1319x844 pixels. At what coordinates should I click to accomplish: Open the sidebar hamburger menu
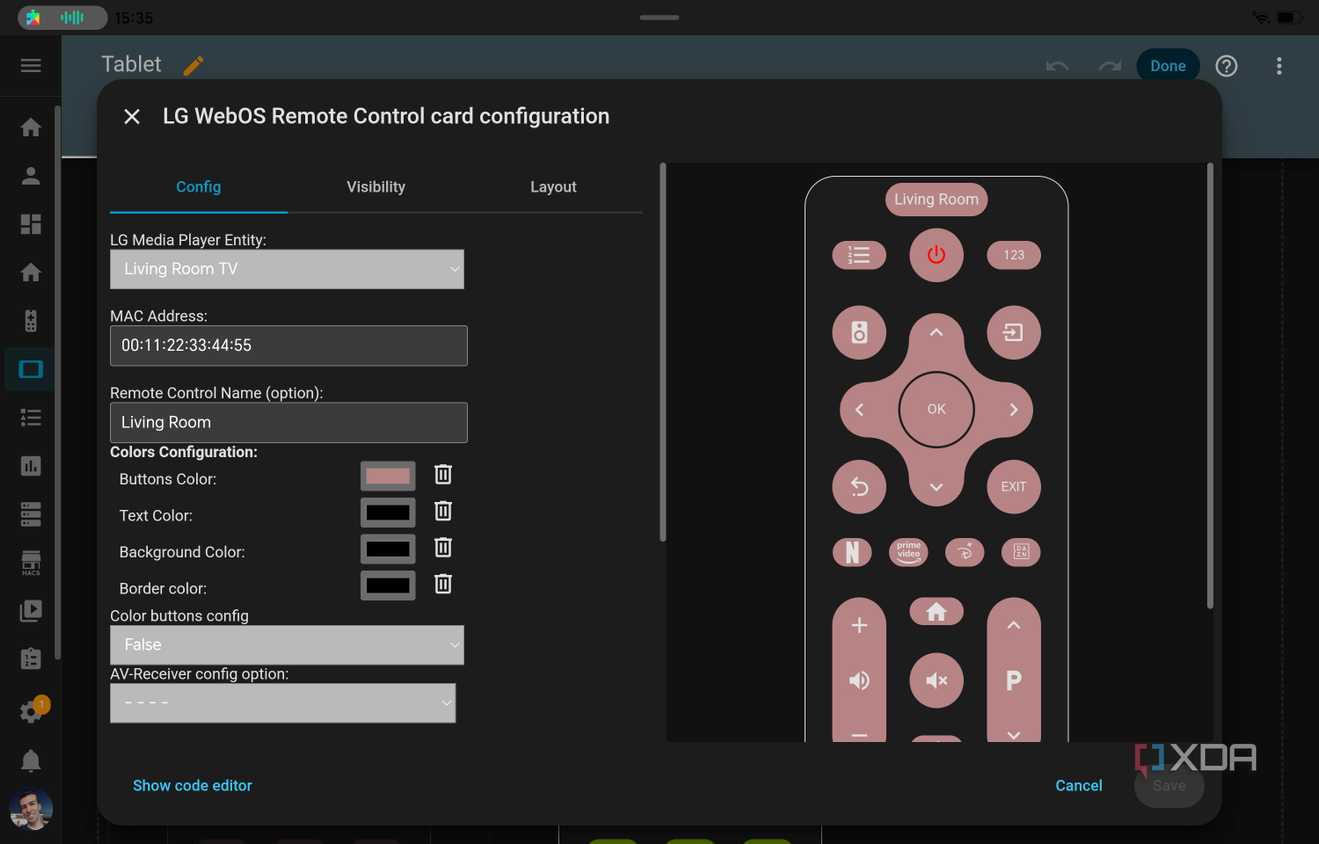click(31, 66)
